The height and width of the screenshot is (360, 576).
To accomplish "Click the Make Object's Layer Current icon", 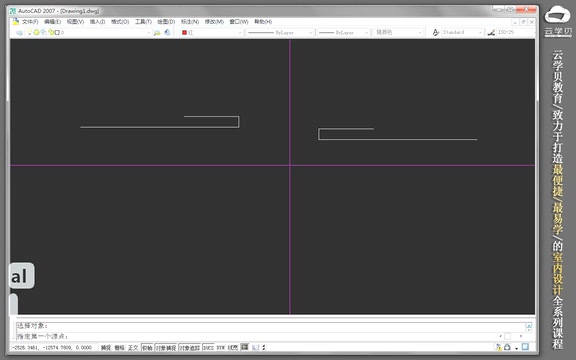I will coord(157,33).
